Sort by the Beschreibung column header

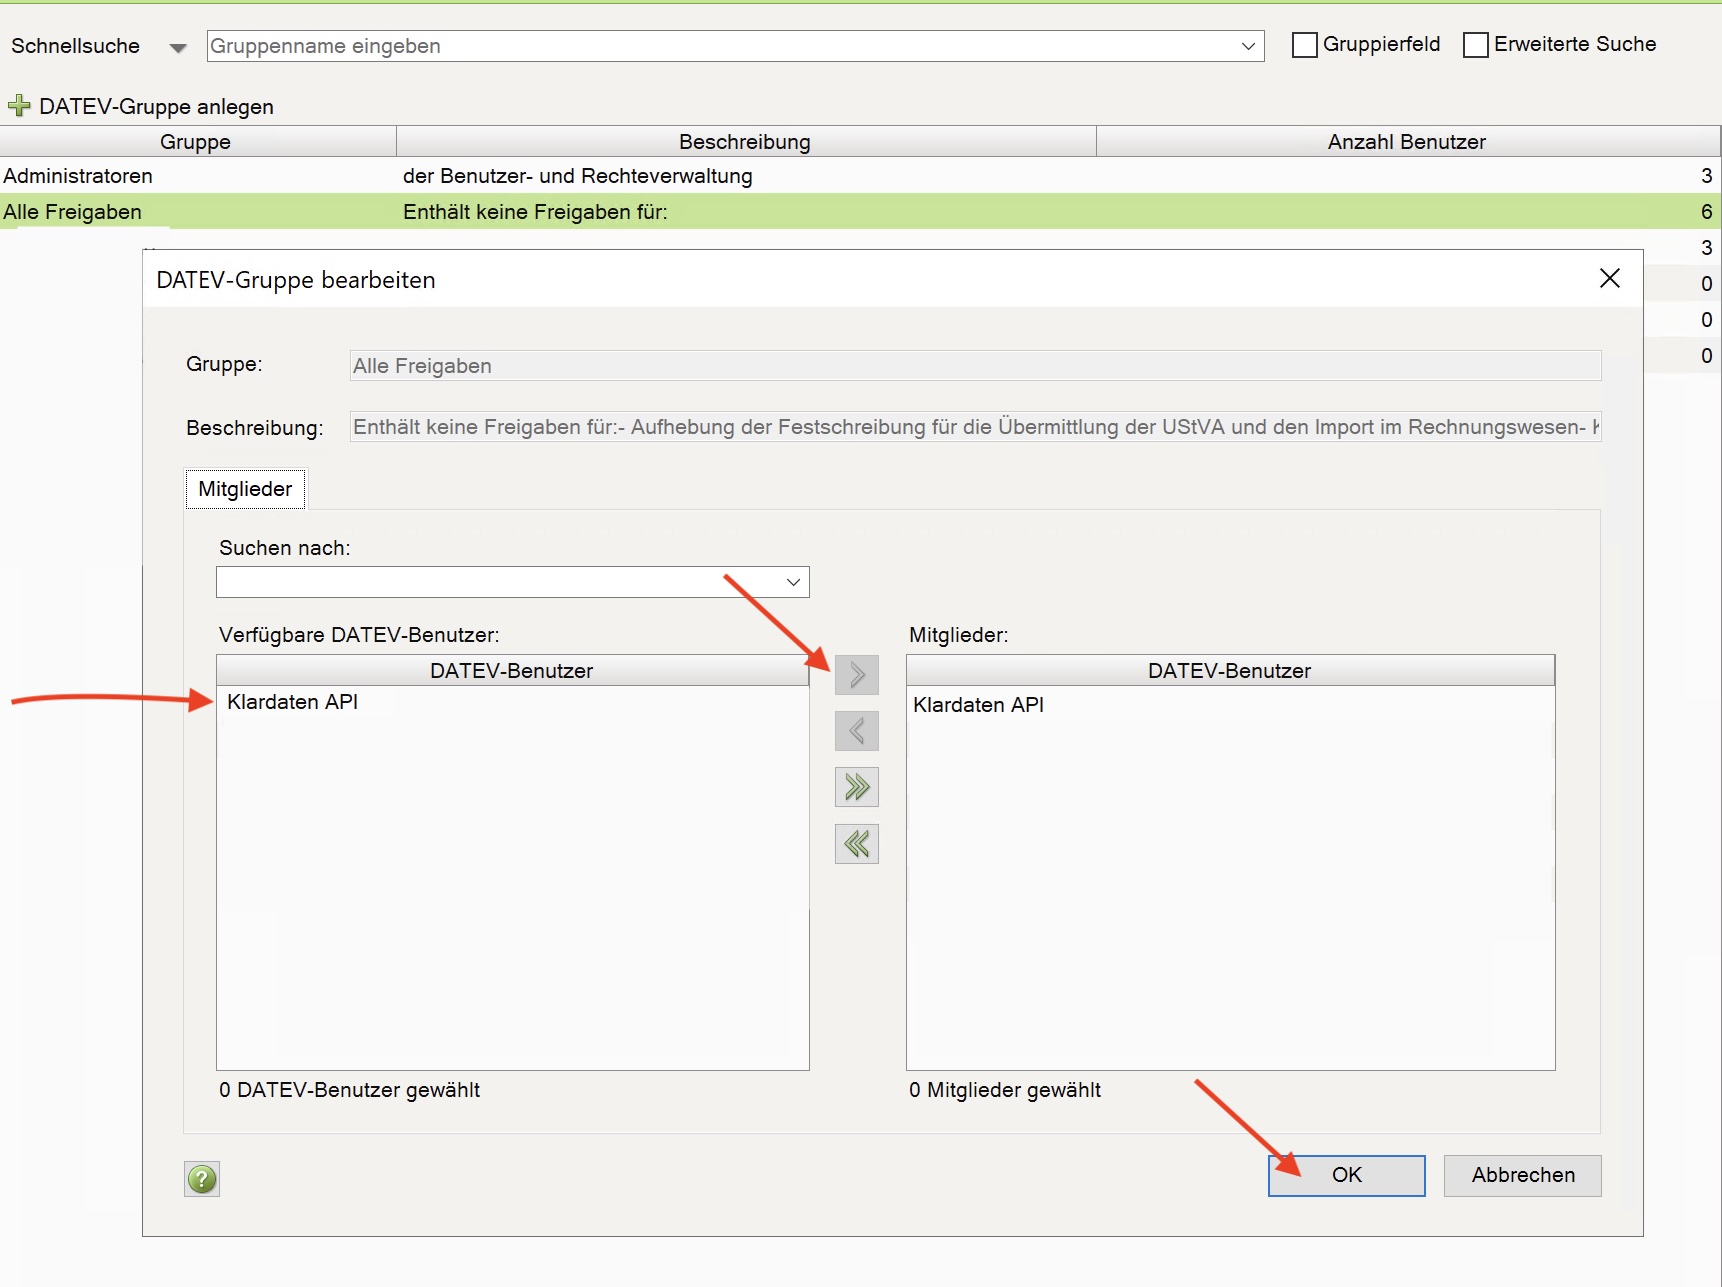pyautogui.click(x=746, y=142)
